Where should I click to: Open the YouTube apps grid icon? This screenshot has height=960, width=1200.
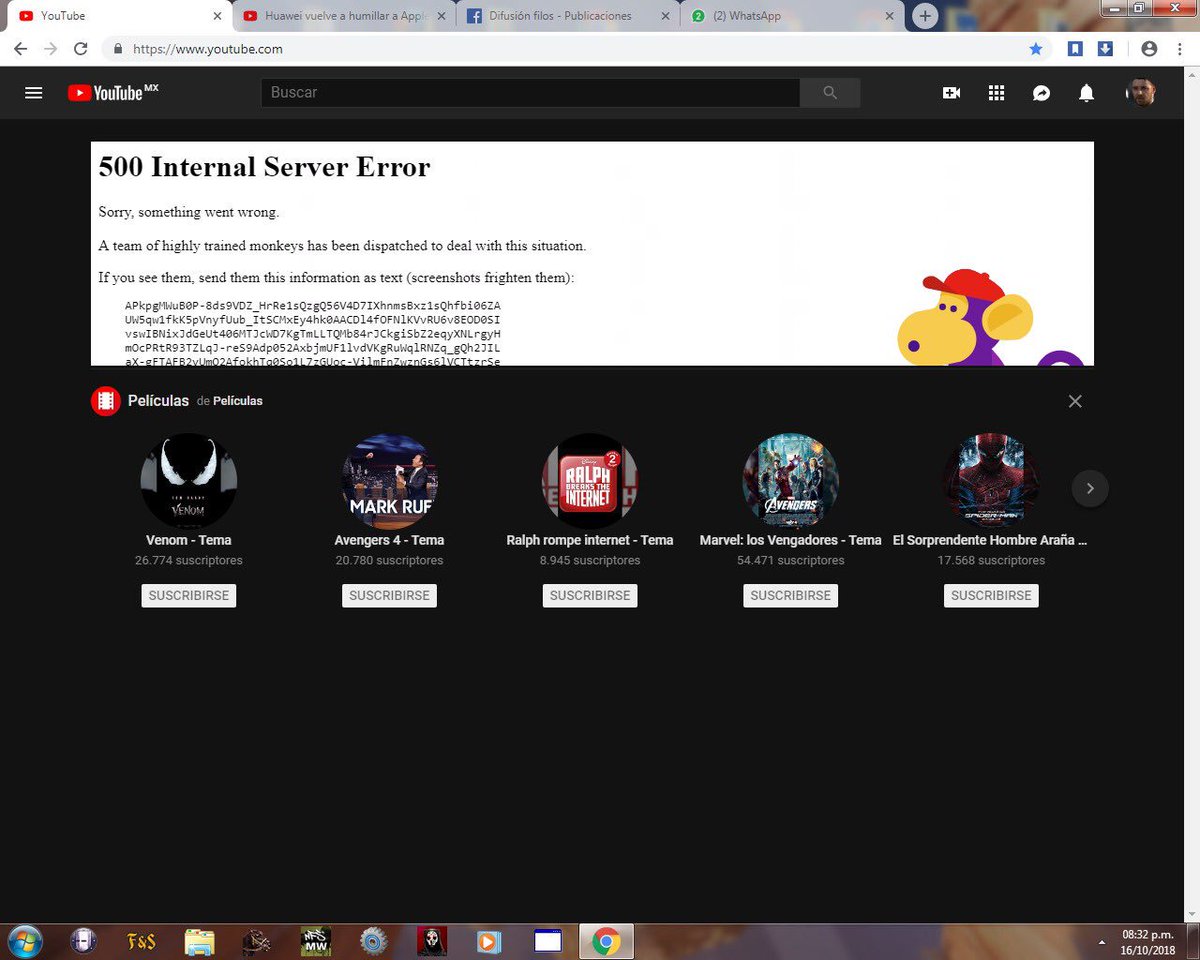tap(996, 93)
